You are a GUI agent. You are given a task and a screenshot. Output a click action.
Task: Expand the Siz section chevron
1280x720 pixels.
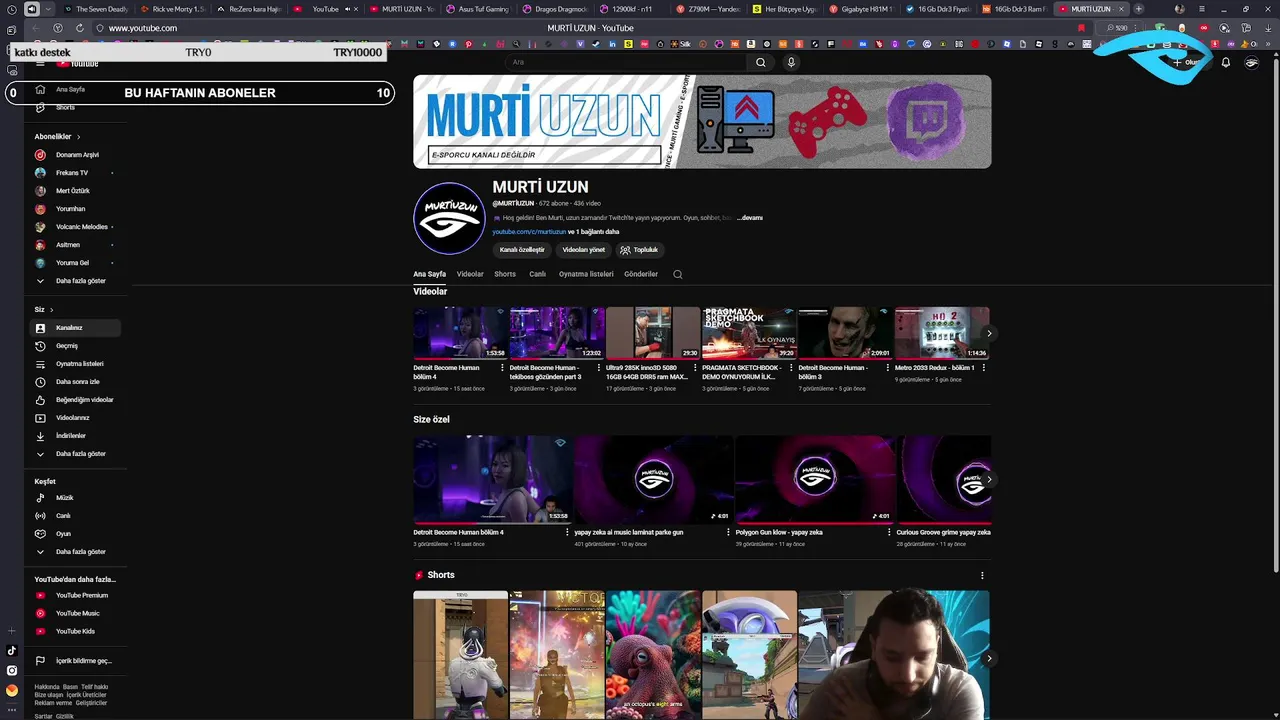tap(51, 310)
